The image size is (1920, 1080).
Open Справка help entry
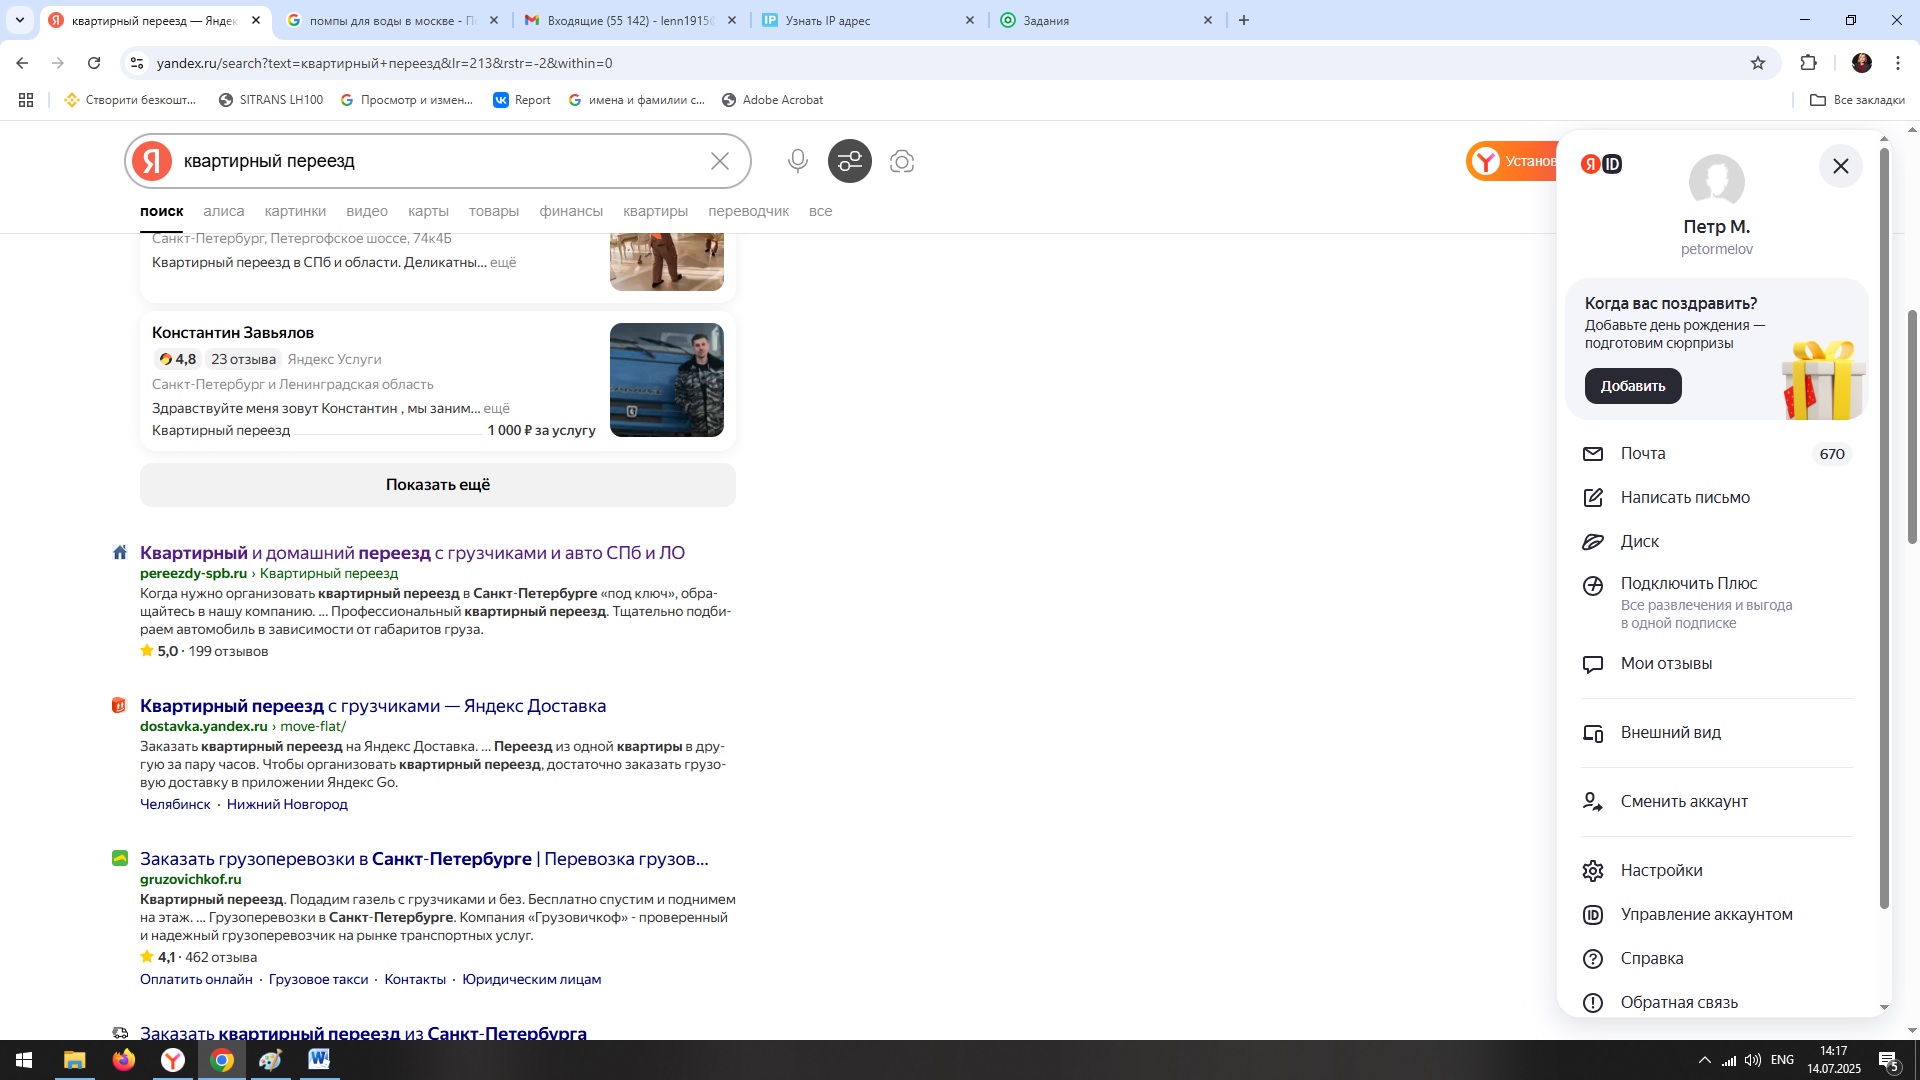[x=1717, y=959]
